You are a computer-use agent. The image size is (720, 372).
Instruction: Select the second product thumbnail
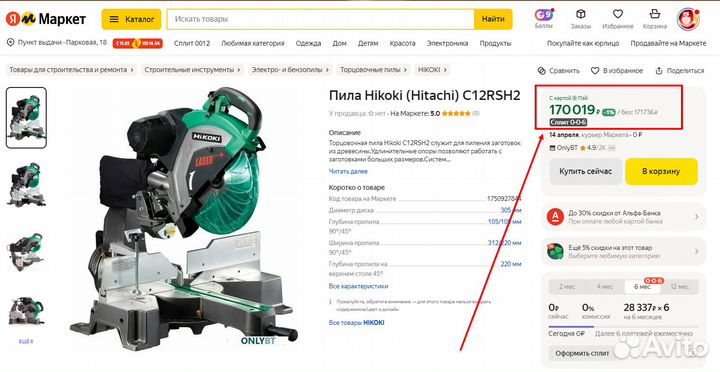click(x=26, y=185)
